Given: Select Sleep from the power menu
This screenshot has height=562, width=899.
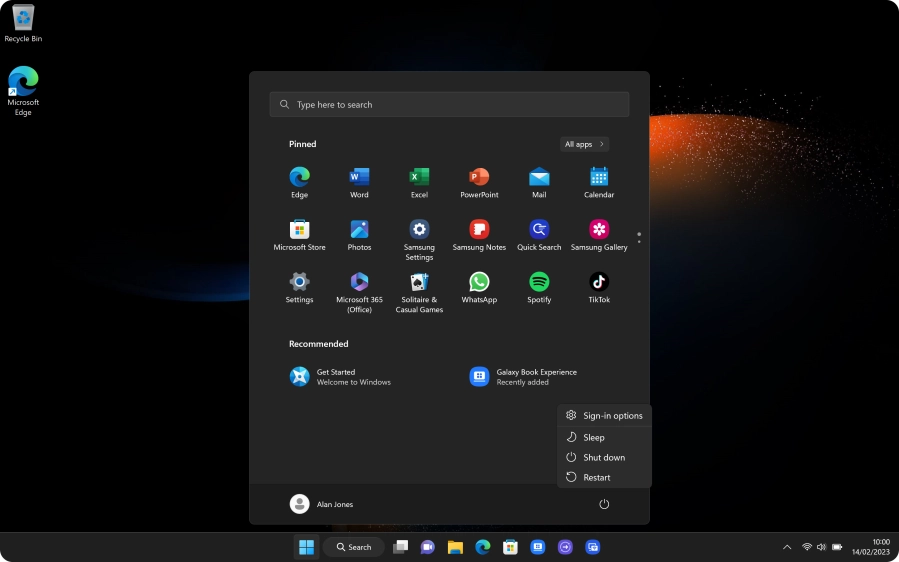Looking at the screenshot, I should 594,437.
